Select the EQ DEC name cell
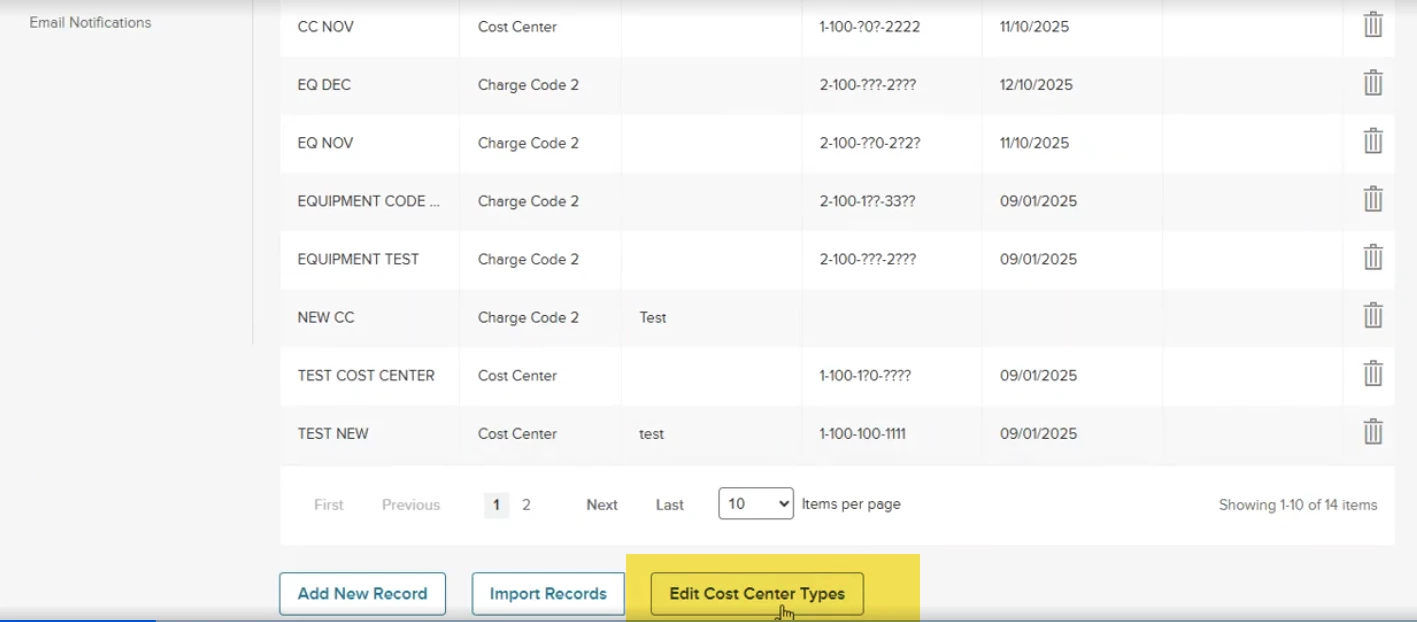The height and width of the screenshot is (622, 1417). [x=370, y=85]
